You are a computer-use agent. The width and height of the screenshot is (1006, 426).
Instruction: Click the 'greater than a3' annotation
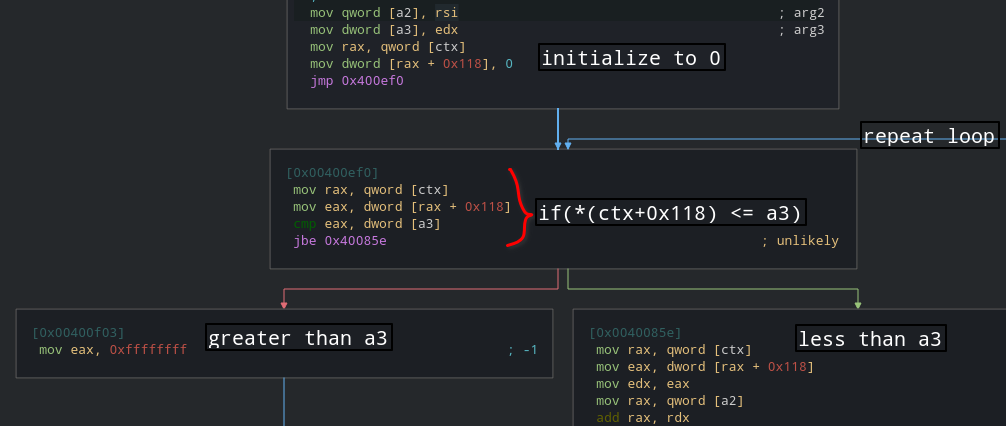pyautogui.click(x=297, y=339)
